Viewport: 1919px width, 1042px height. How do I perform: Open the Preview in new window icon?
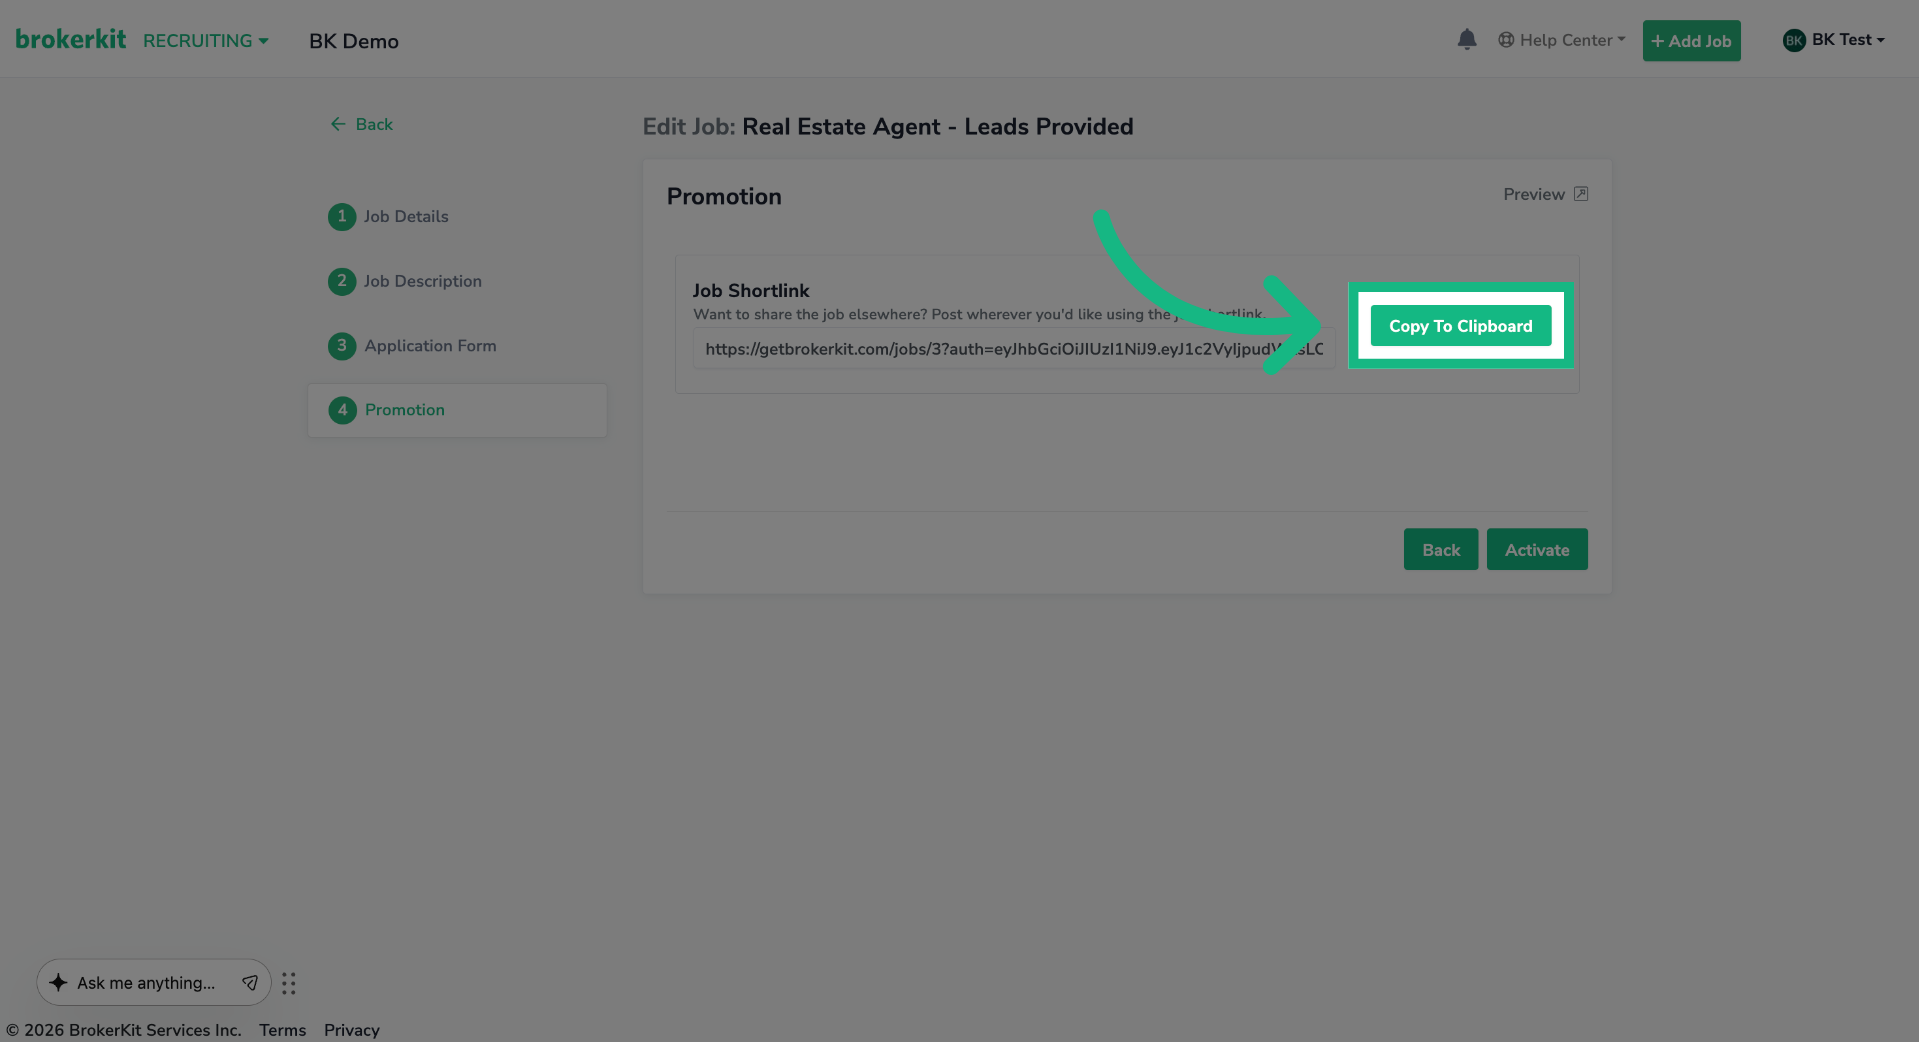click(x=1582, y=193)
